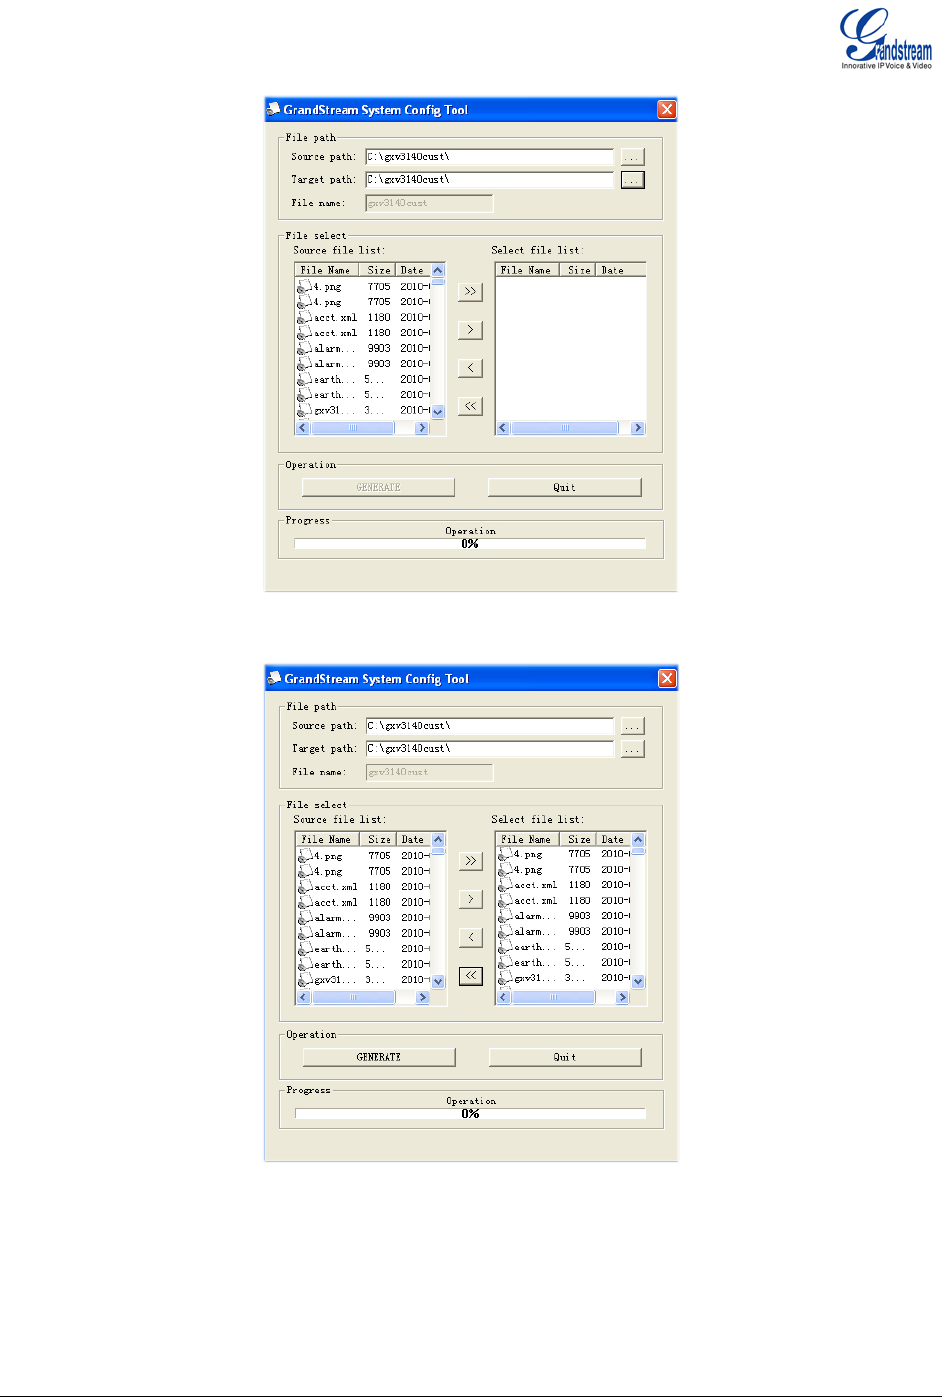Click scroll-left arrow of the empty Select list
This screenshot has width=942, height=1397.
click(503, 428)
